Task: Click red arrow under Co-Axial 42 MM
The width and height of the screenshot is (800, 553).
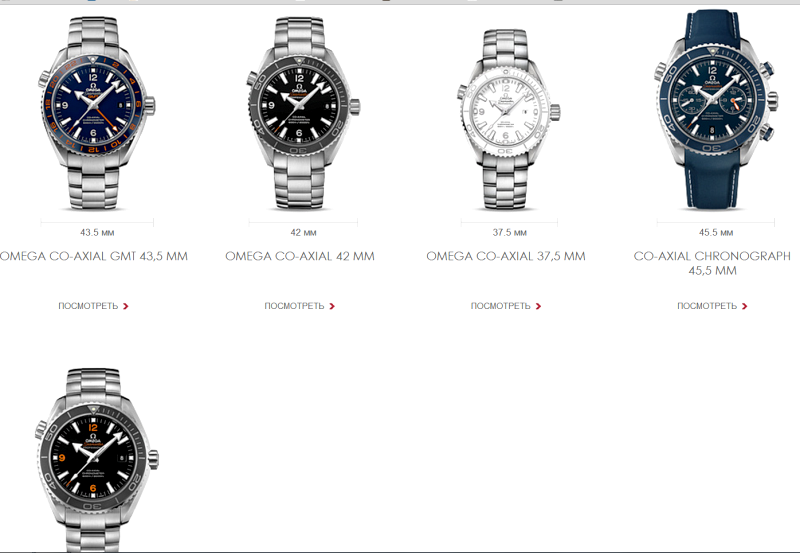Action: (332, 306)
